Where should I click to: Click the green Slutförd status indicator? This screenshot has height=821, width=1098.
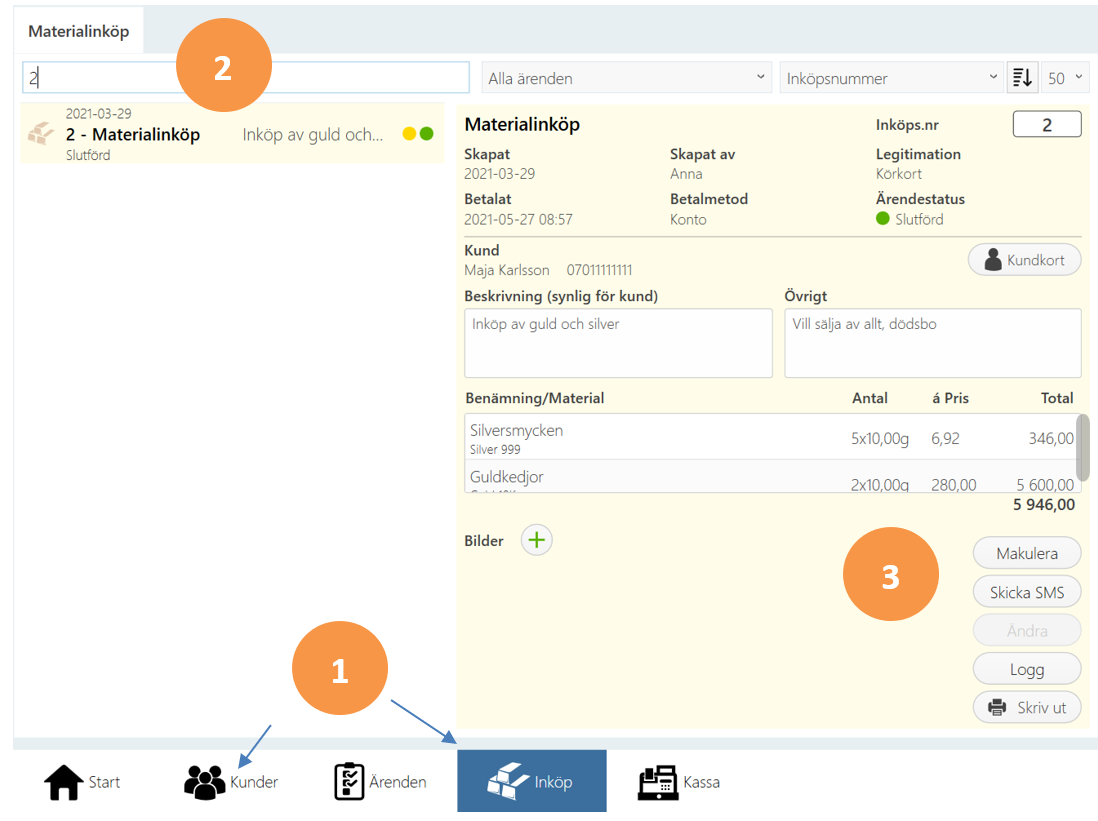pyautogui.click(x=882, y=219)
